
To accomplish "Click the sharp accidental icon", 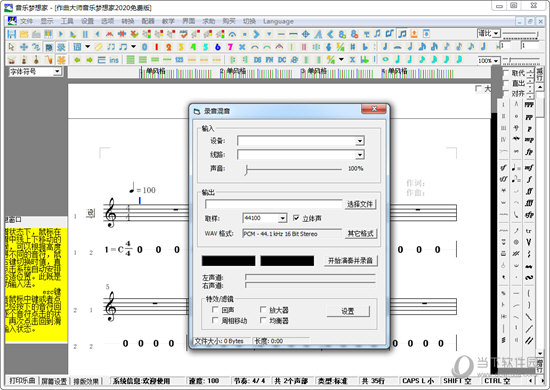I will (353, 47).
